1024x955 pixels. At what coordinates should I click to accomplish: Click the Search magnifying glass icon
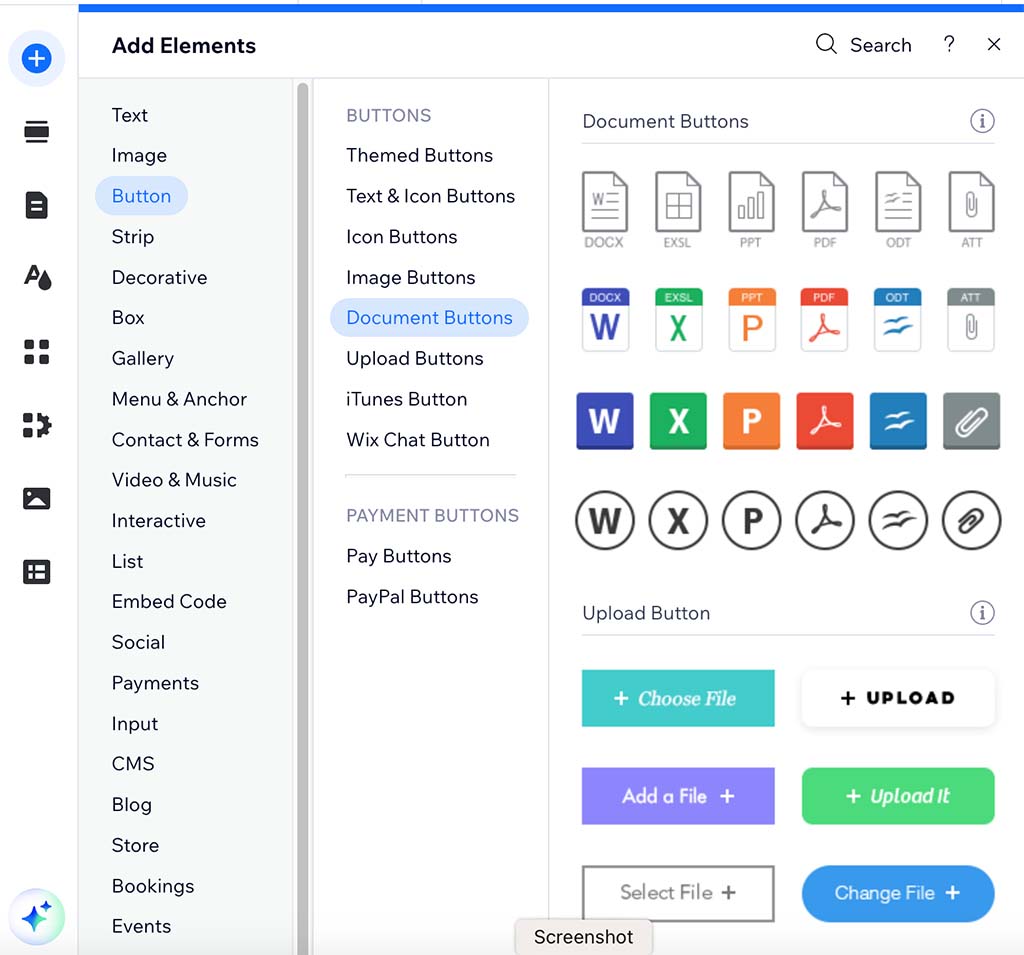pos(826,44)
